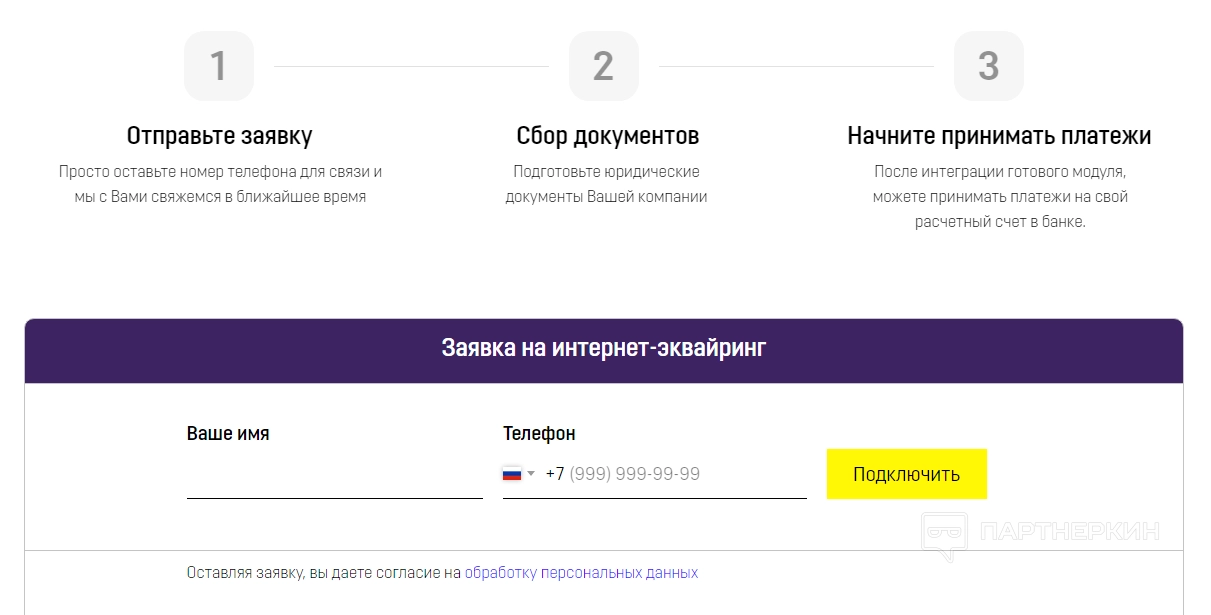Click the "Телефон" field label
Screen dimensions: 1211x615
click(x=539, y=434)
